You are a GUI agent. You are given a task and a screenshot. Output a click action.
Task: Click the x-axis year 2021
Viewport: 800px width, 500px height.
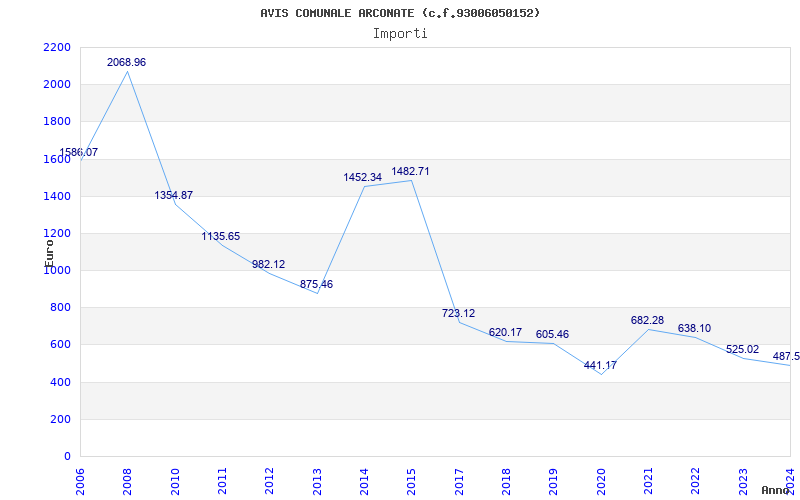tap(648, 481)
